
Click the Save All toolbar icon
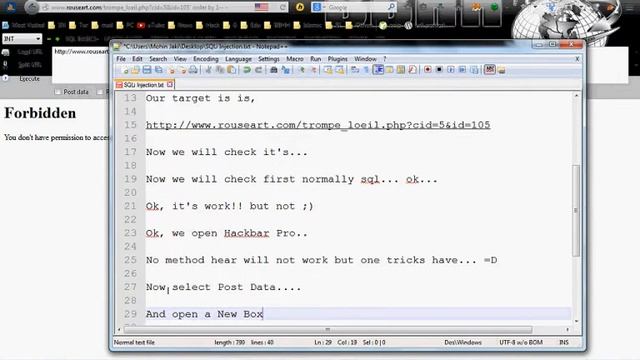[x=159, y=70]
